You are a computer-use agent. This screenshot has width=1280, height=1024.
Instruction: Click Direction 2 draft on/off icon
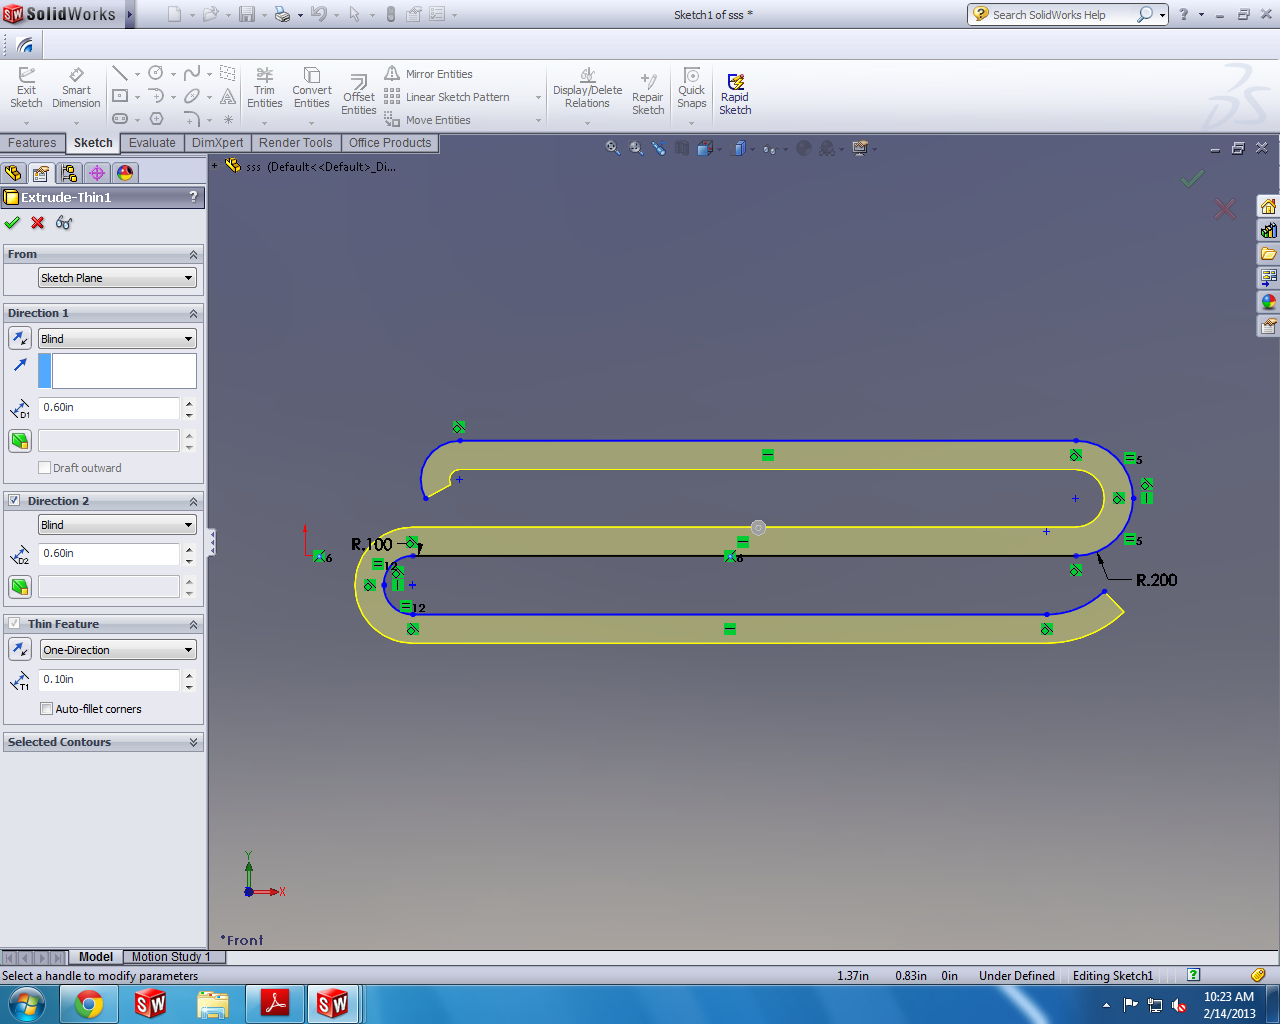[x=20, y=587]
